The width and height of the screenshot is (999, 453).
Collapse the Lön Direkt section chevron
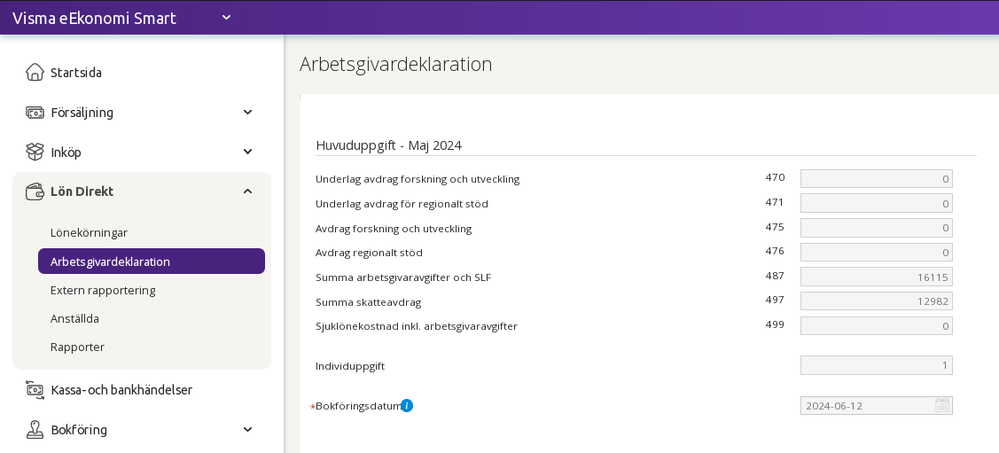coord(248,191)
